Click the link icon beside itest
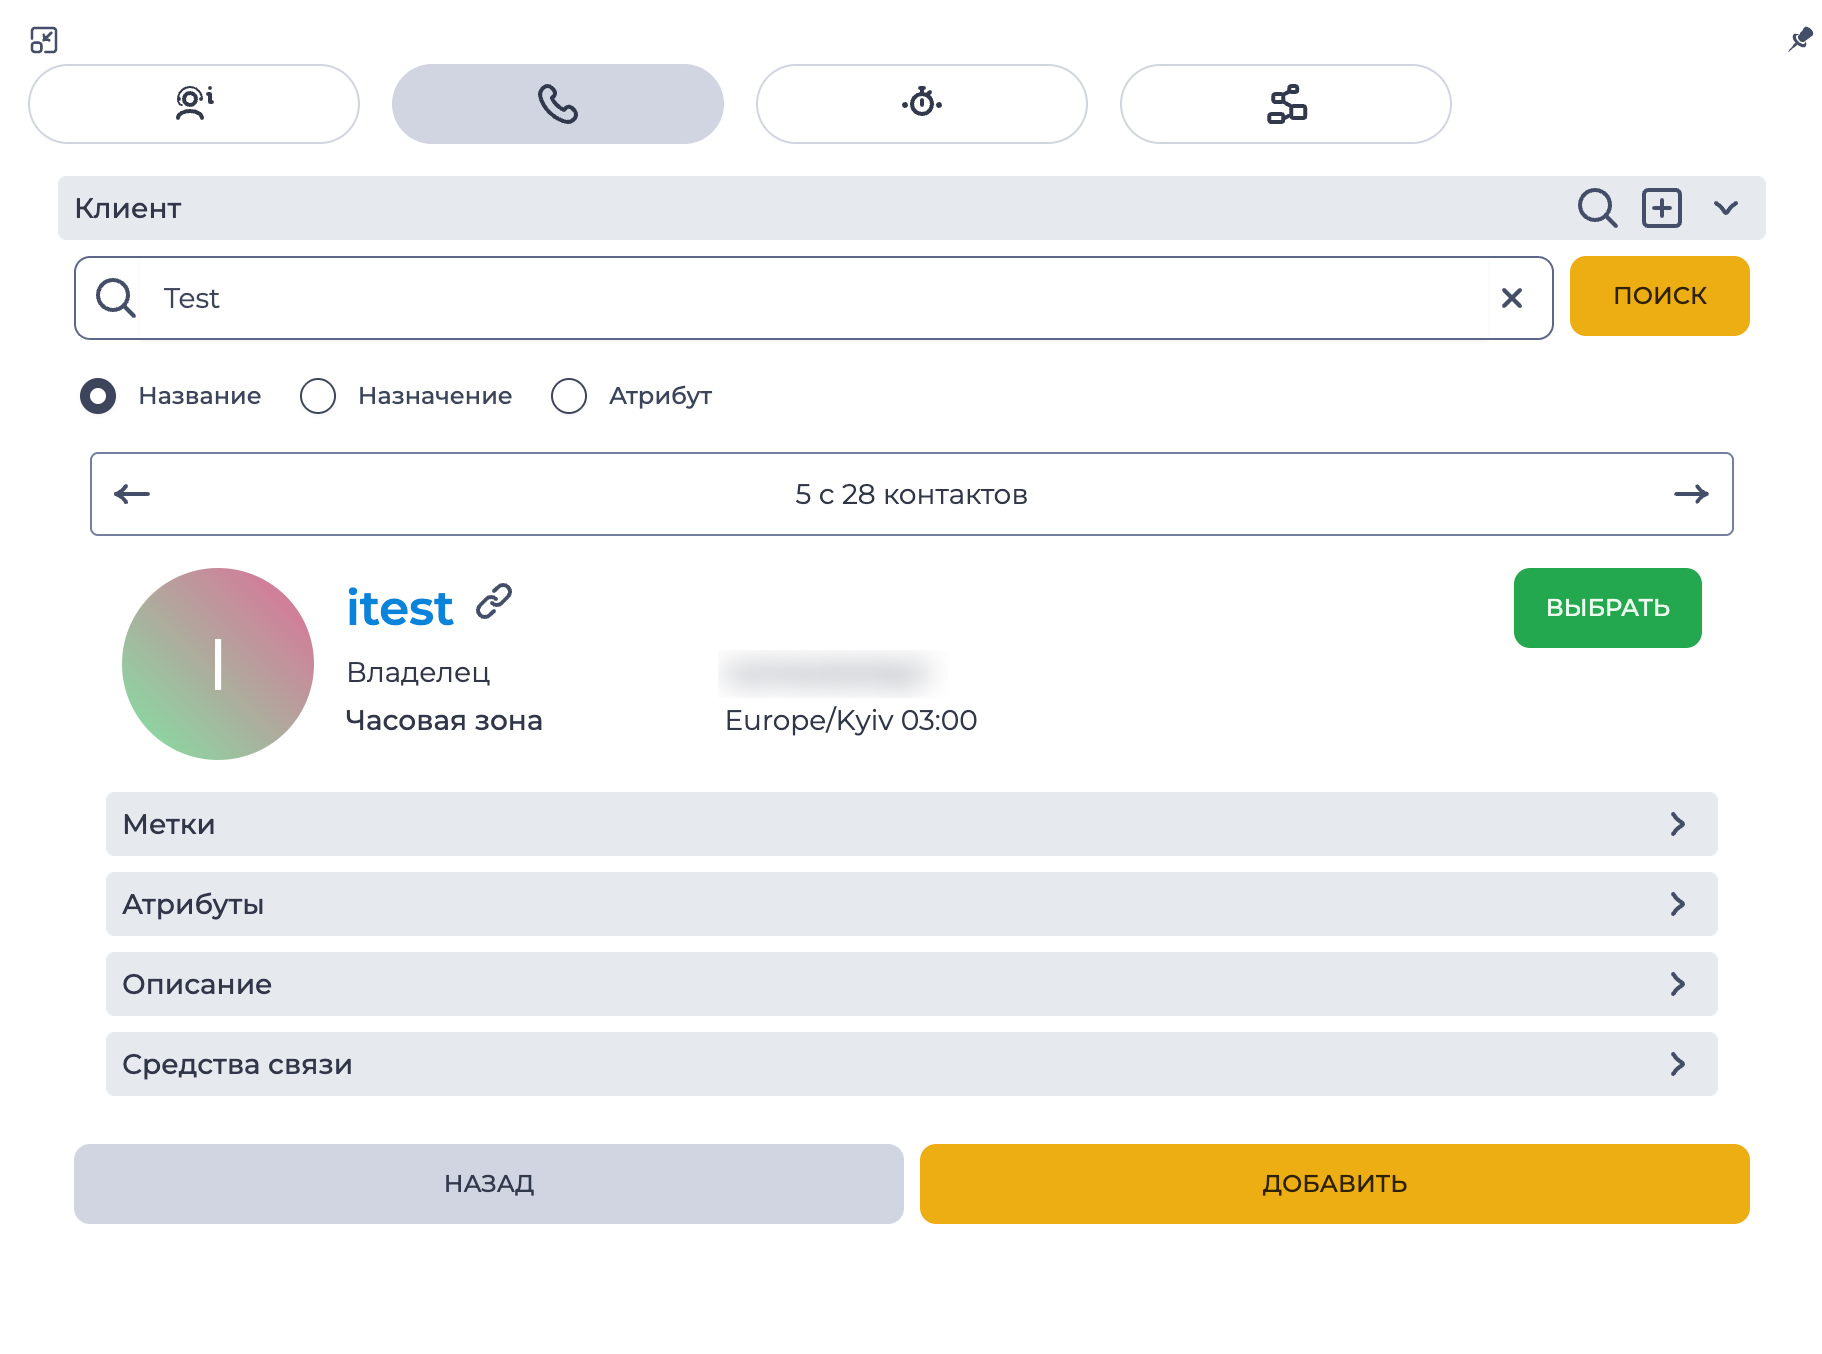 click(x=494, y=602)
